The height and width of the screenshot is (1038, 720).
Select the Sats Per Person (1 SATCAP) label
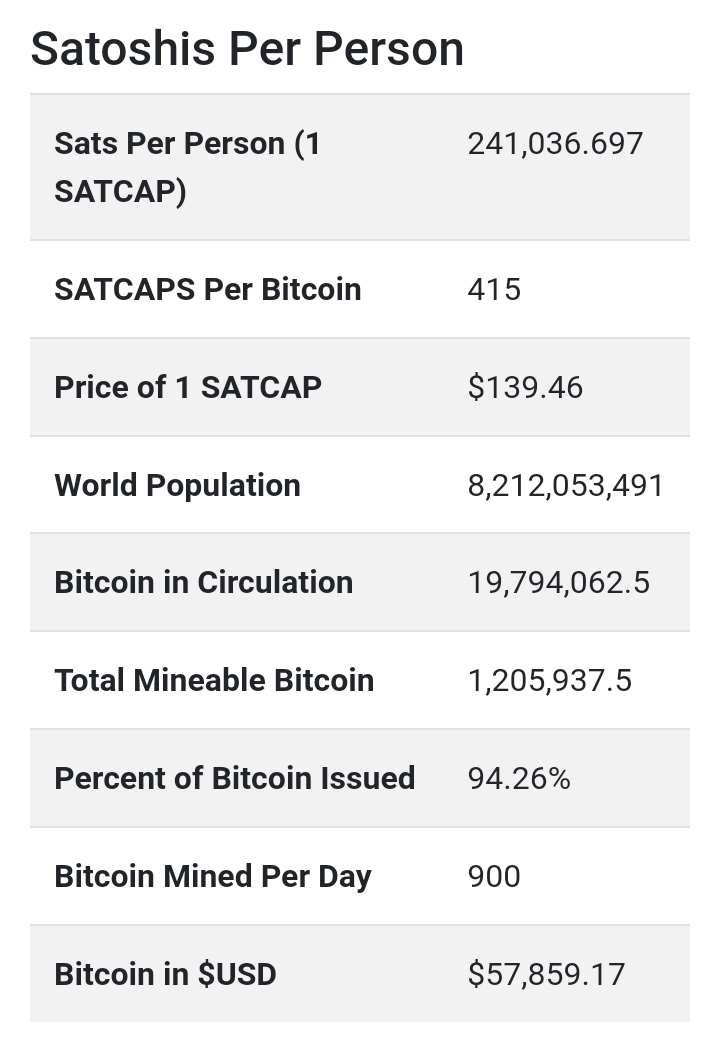(187, 167)
